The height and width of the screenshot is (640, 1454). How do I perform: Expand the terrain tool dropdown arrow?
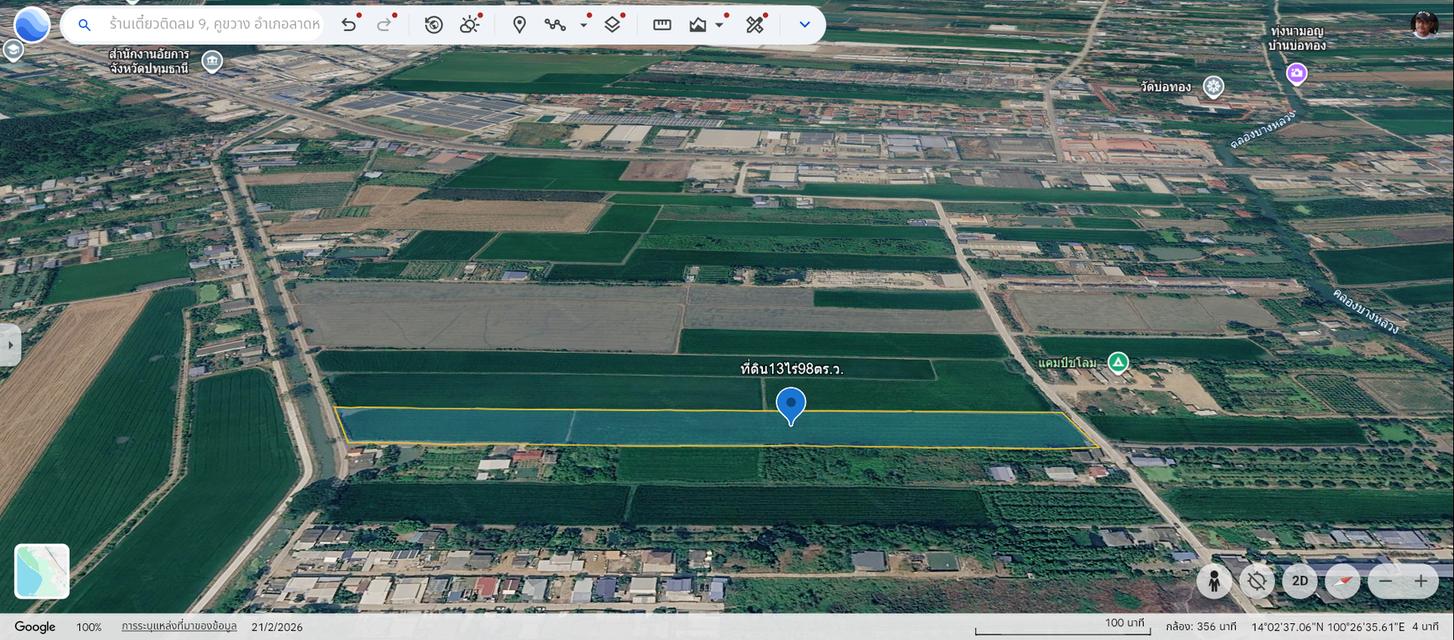click(719, 25)
